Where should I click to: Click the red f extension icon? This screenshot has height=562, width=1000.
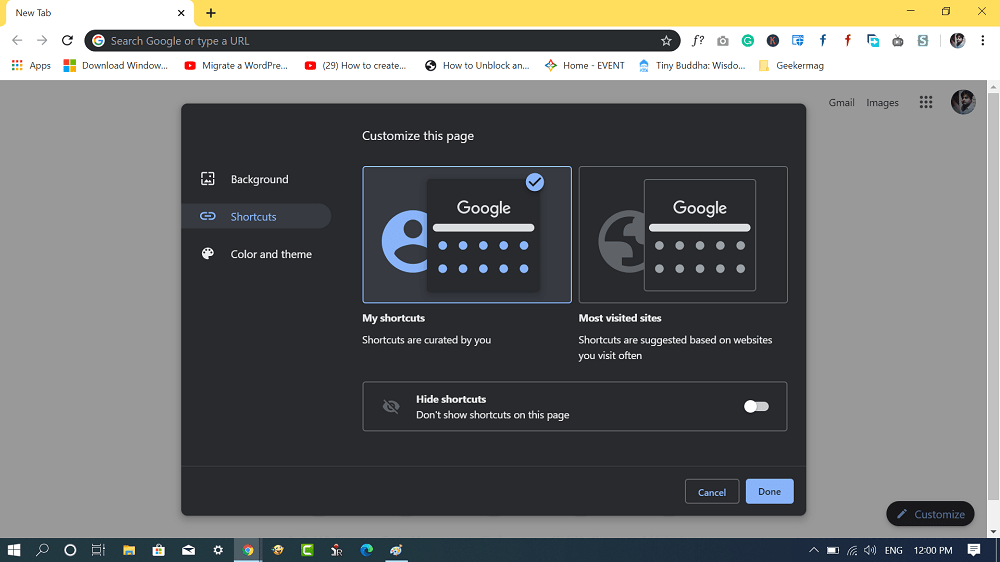point(848,41)
